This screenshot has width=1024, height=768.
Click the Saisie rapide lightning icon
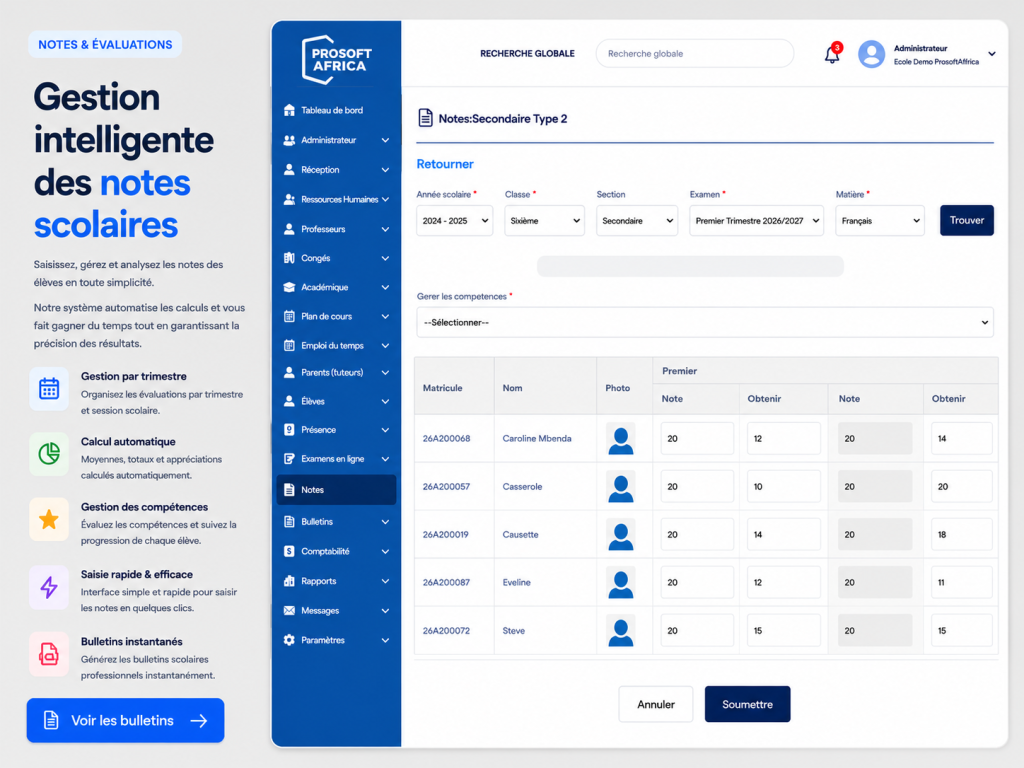pyautogui.click(x=49, y=587)
